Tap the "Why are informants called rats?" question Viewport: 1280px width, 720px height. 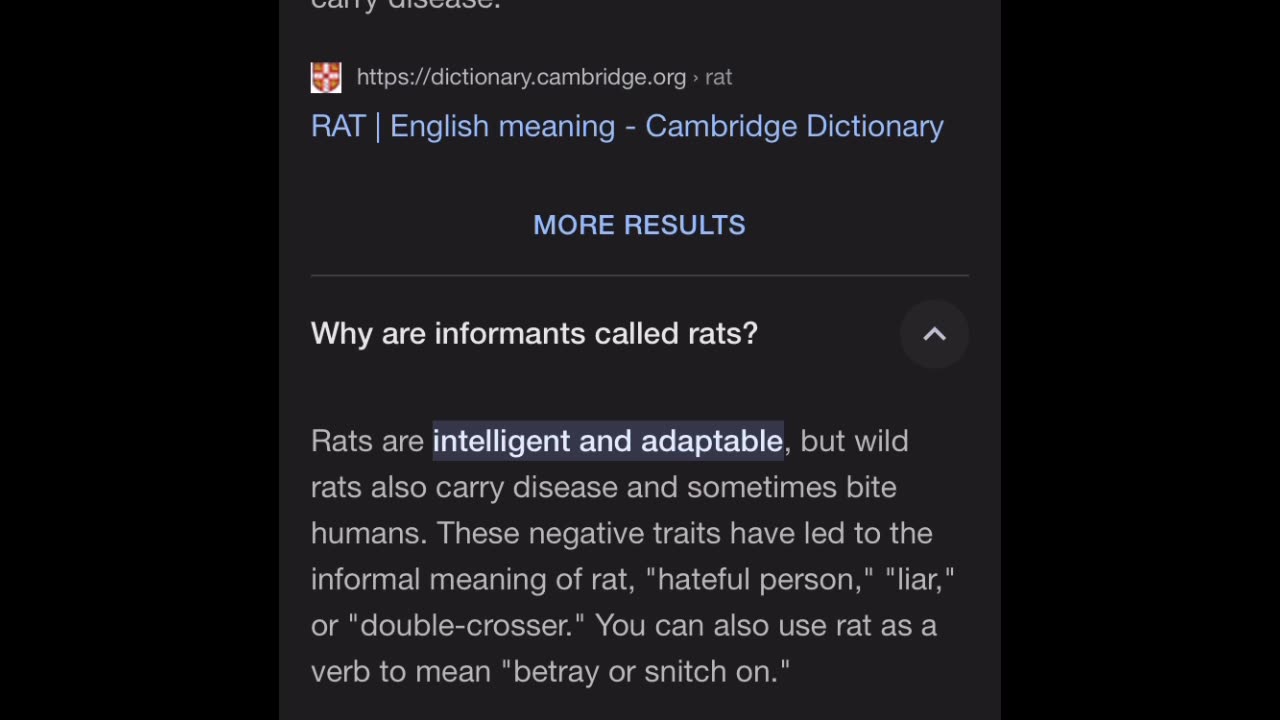[x=534, y=334]
